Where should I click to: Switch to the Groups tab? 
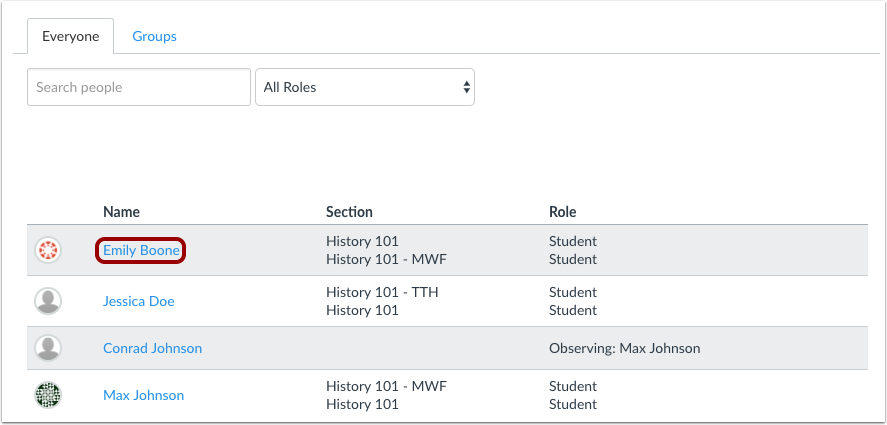click(155, 36)
